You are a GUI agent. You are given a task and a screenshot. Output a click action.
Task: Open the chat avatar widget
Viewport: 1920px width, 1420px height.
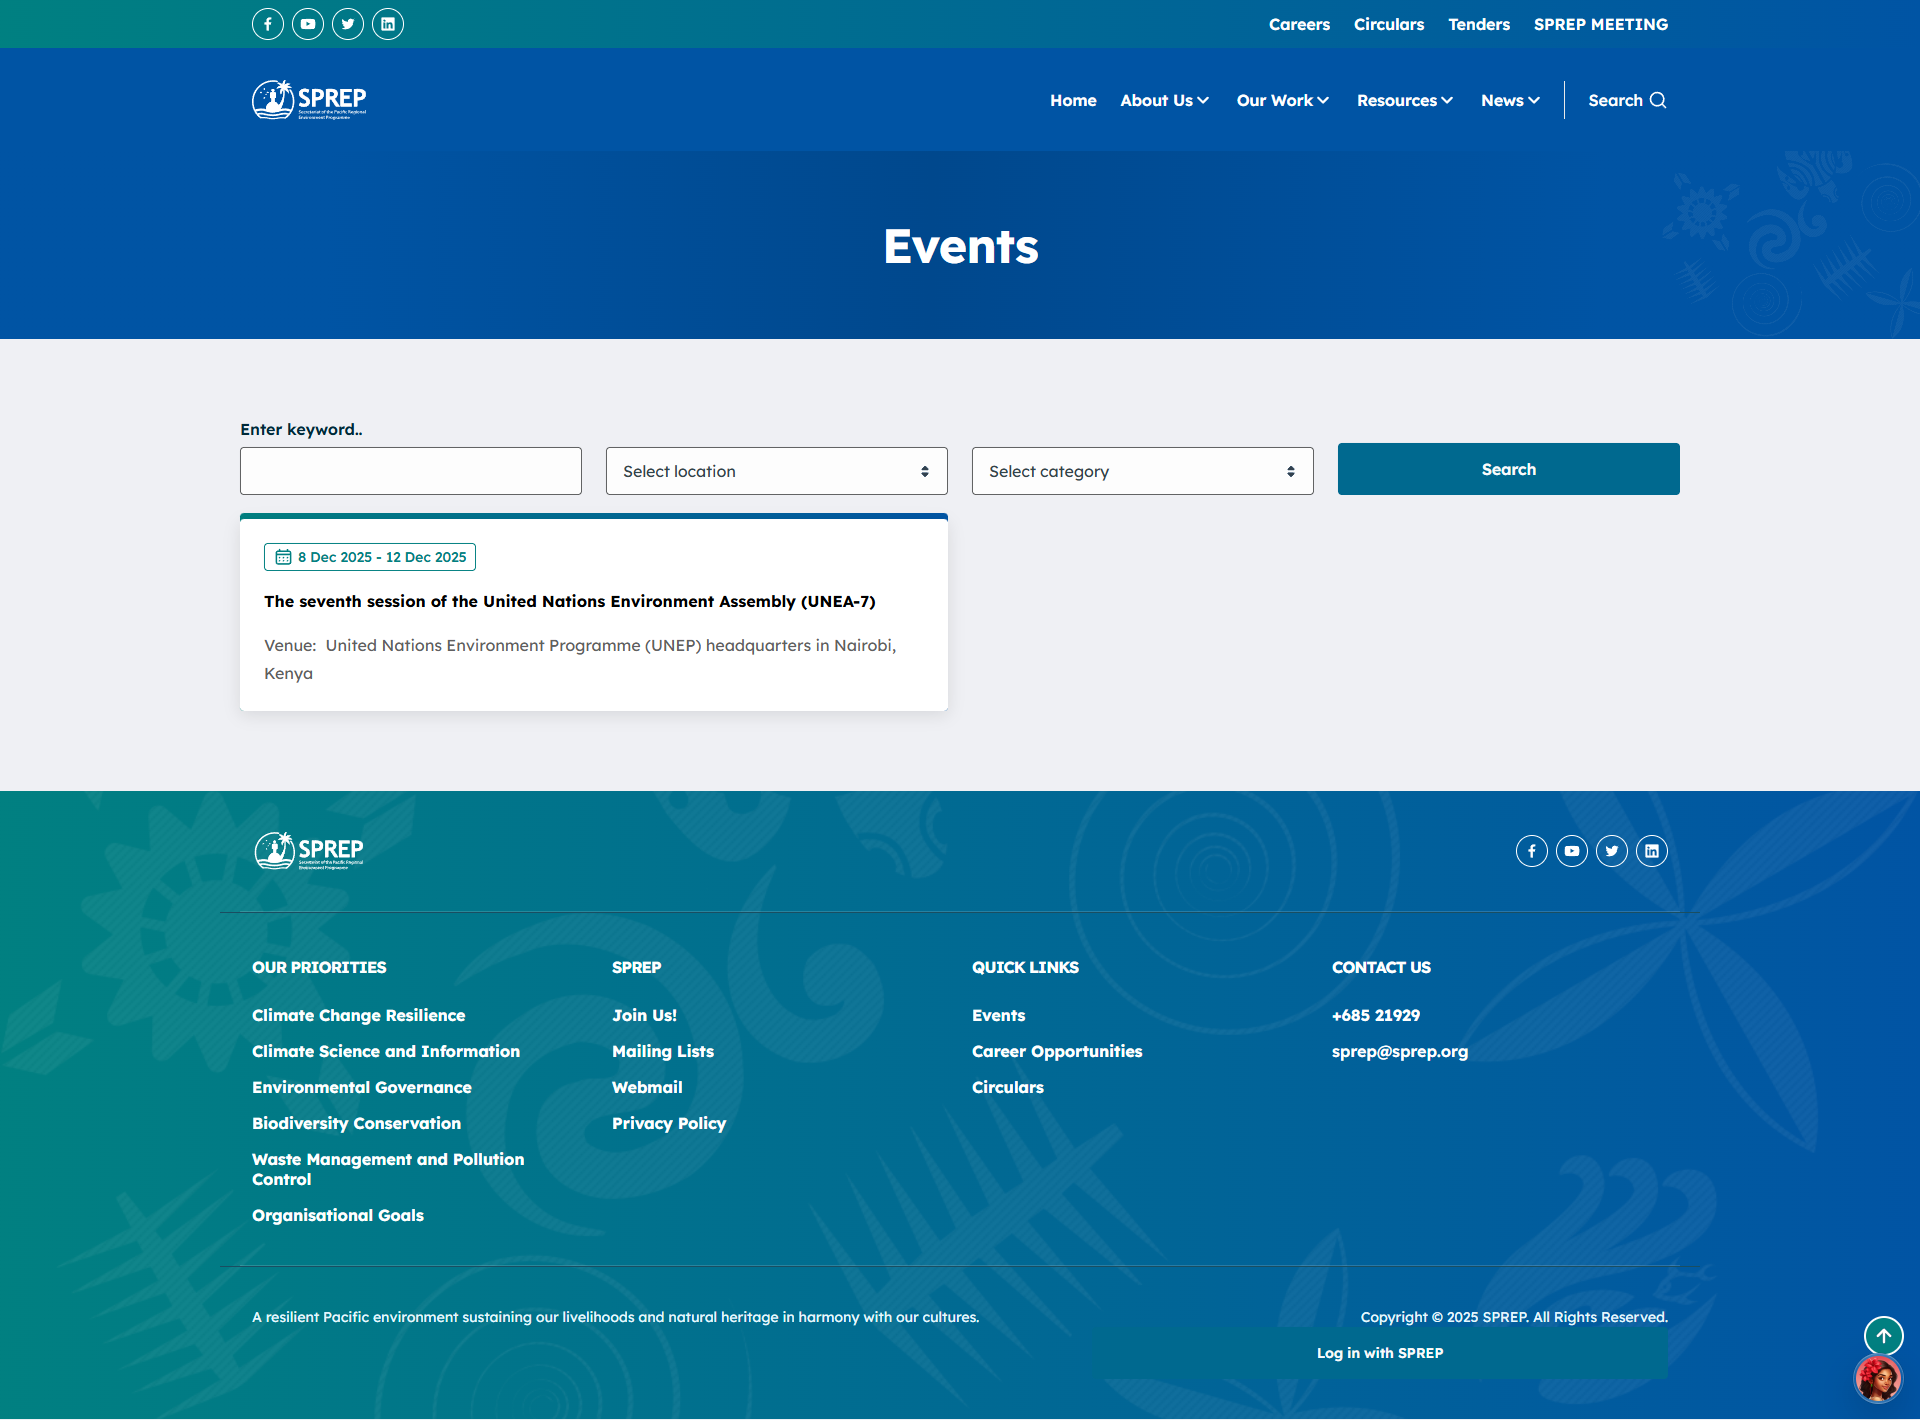[x=1877, y=1380]
